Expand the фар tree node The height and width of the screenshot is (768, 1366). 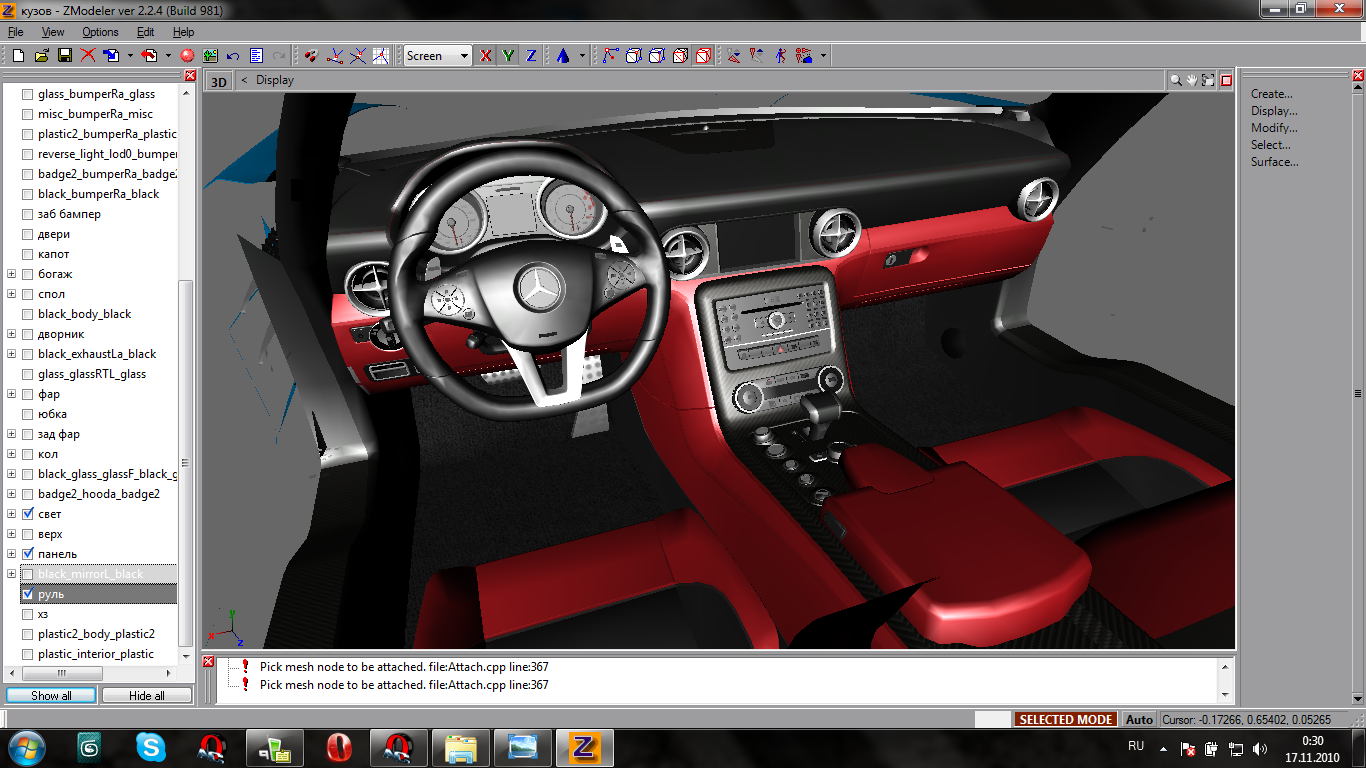tap(12, 394)
